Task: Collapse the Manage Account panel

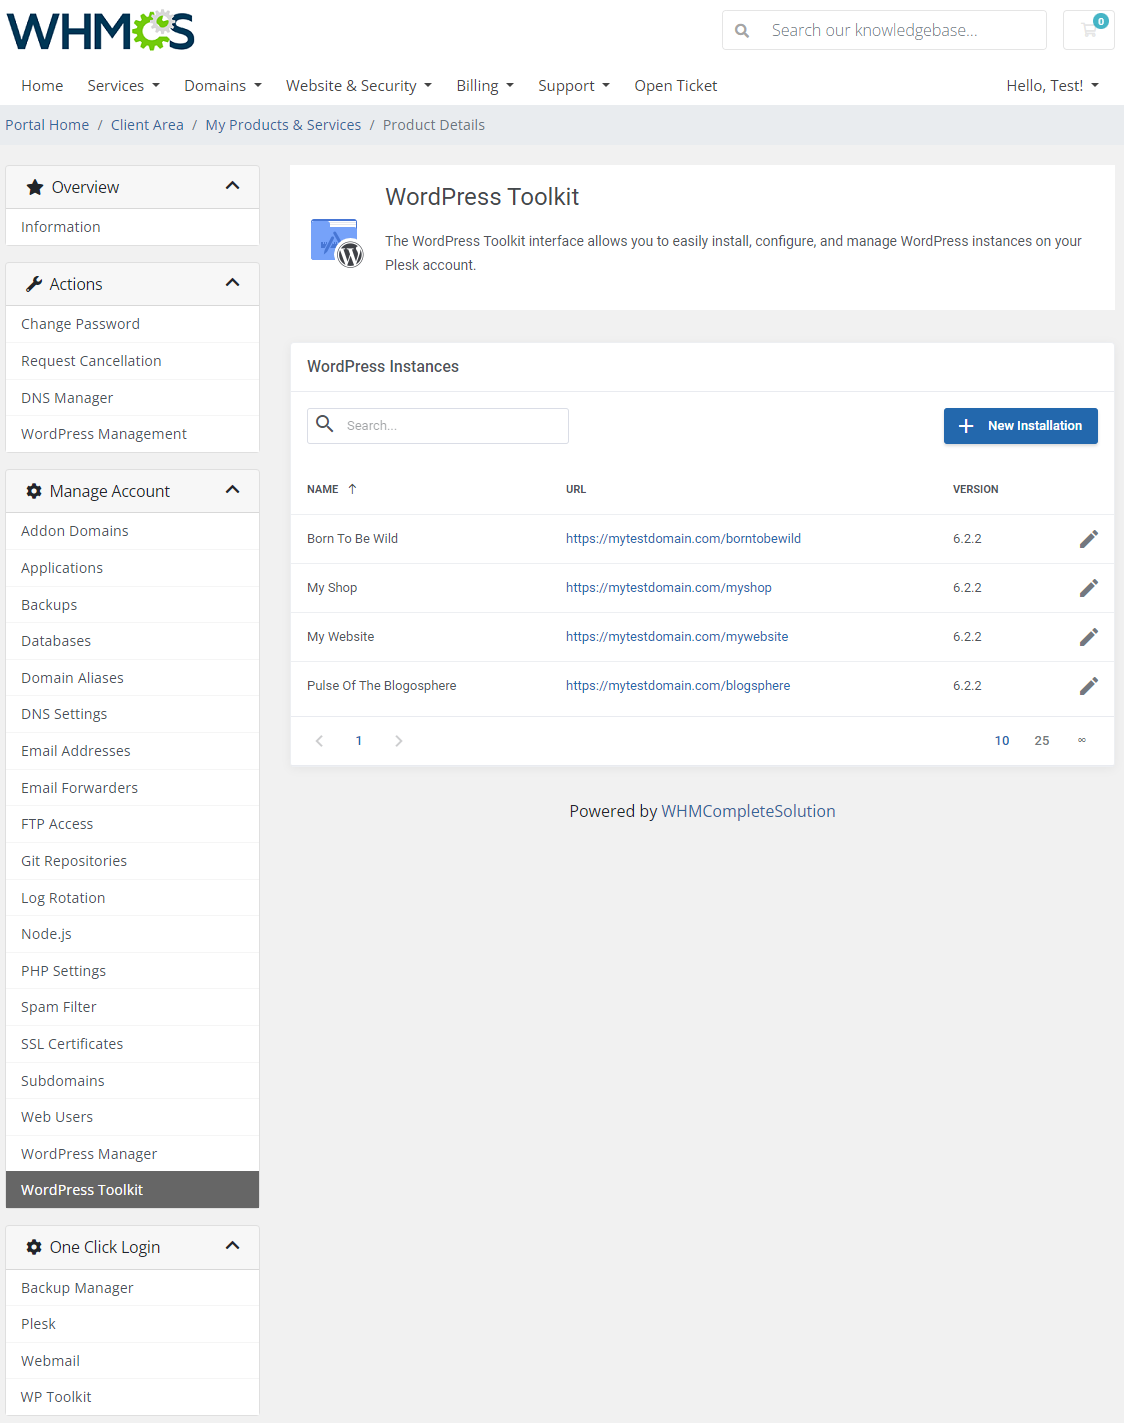Action: [x=233, y=490]
